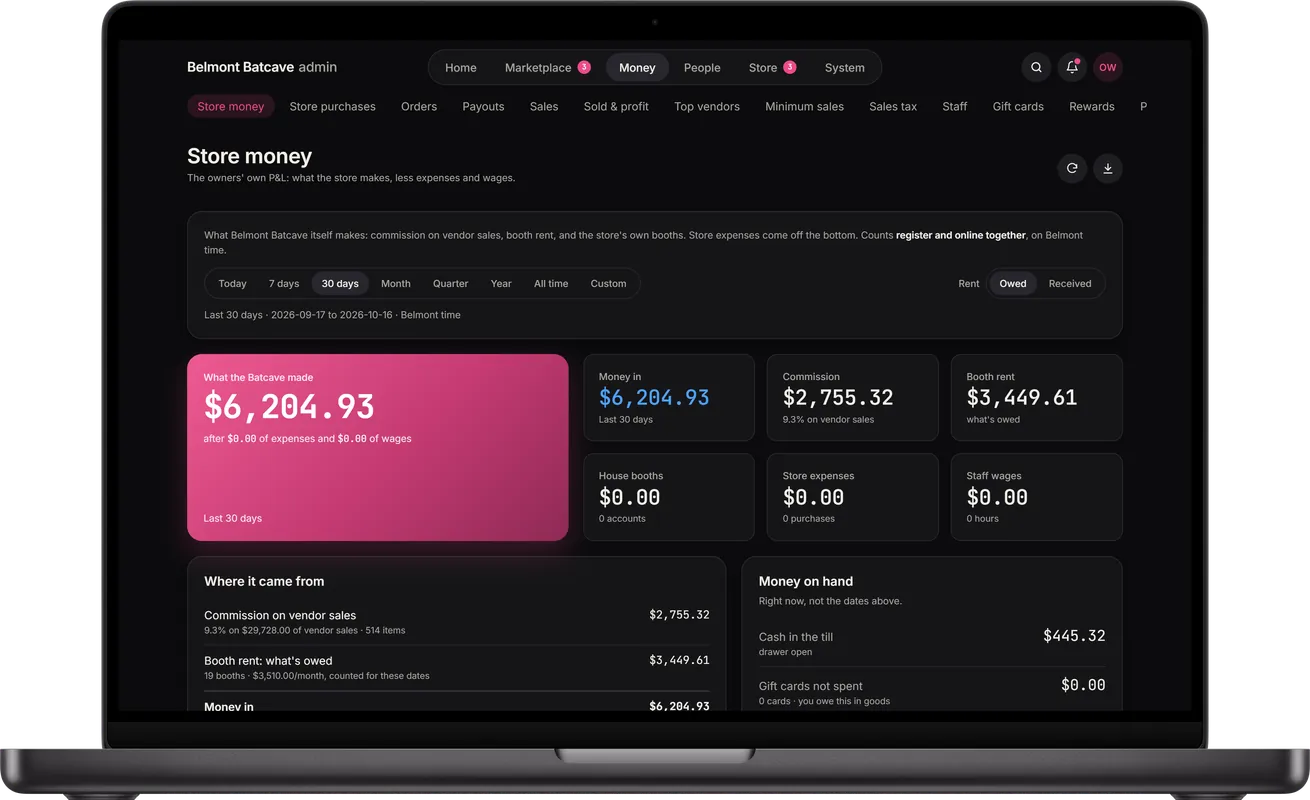
Task: Choose the 7 days range
Action: coord(284,283)
